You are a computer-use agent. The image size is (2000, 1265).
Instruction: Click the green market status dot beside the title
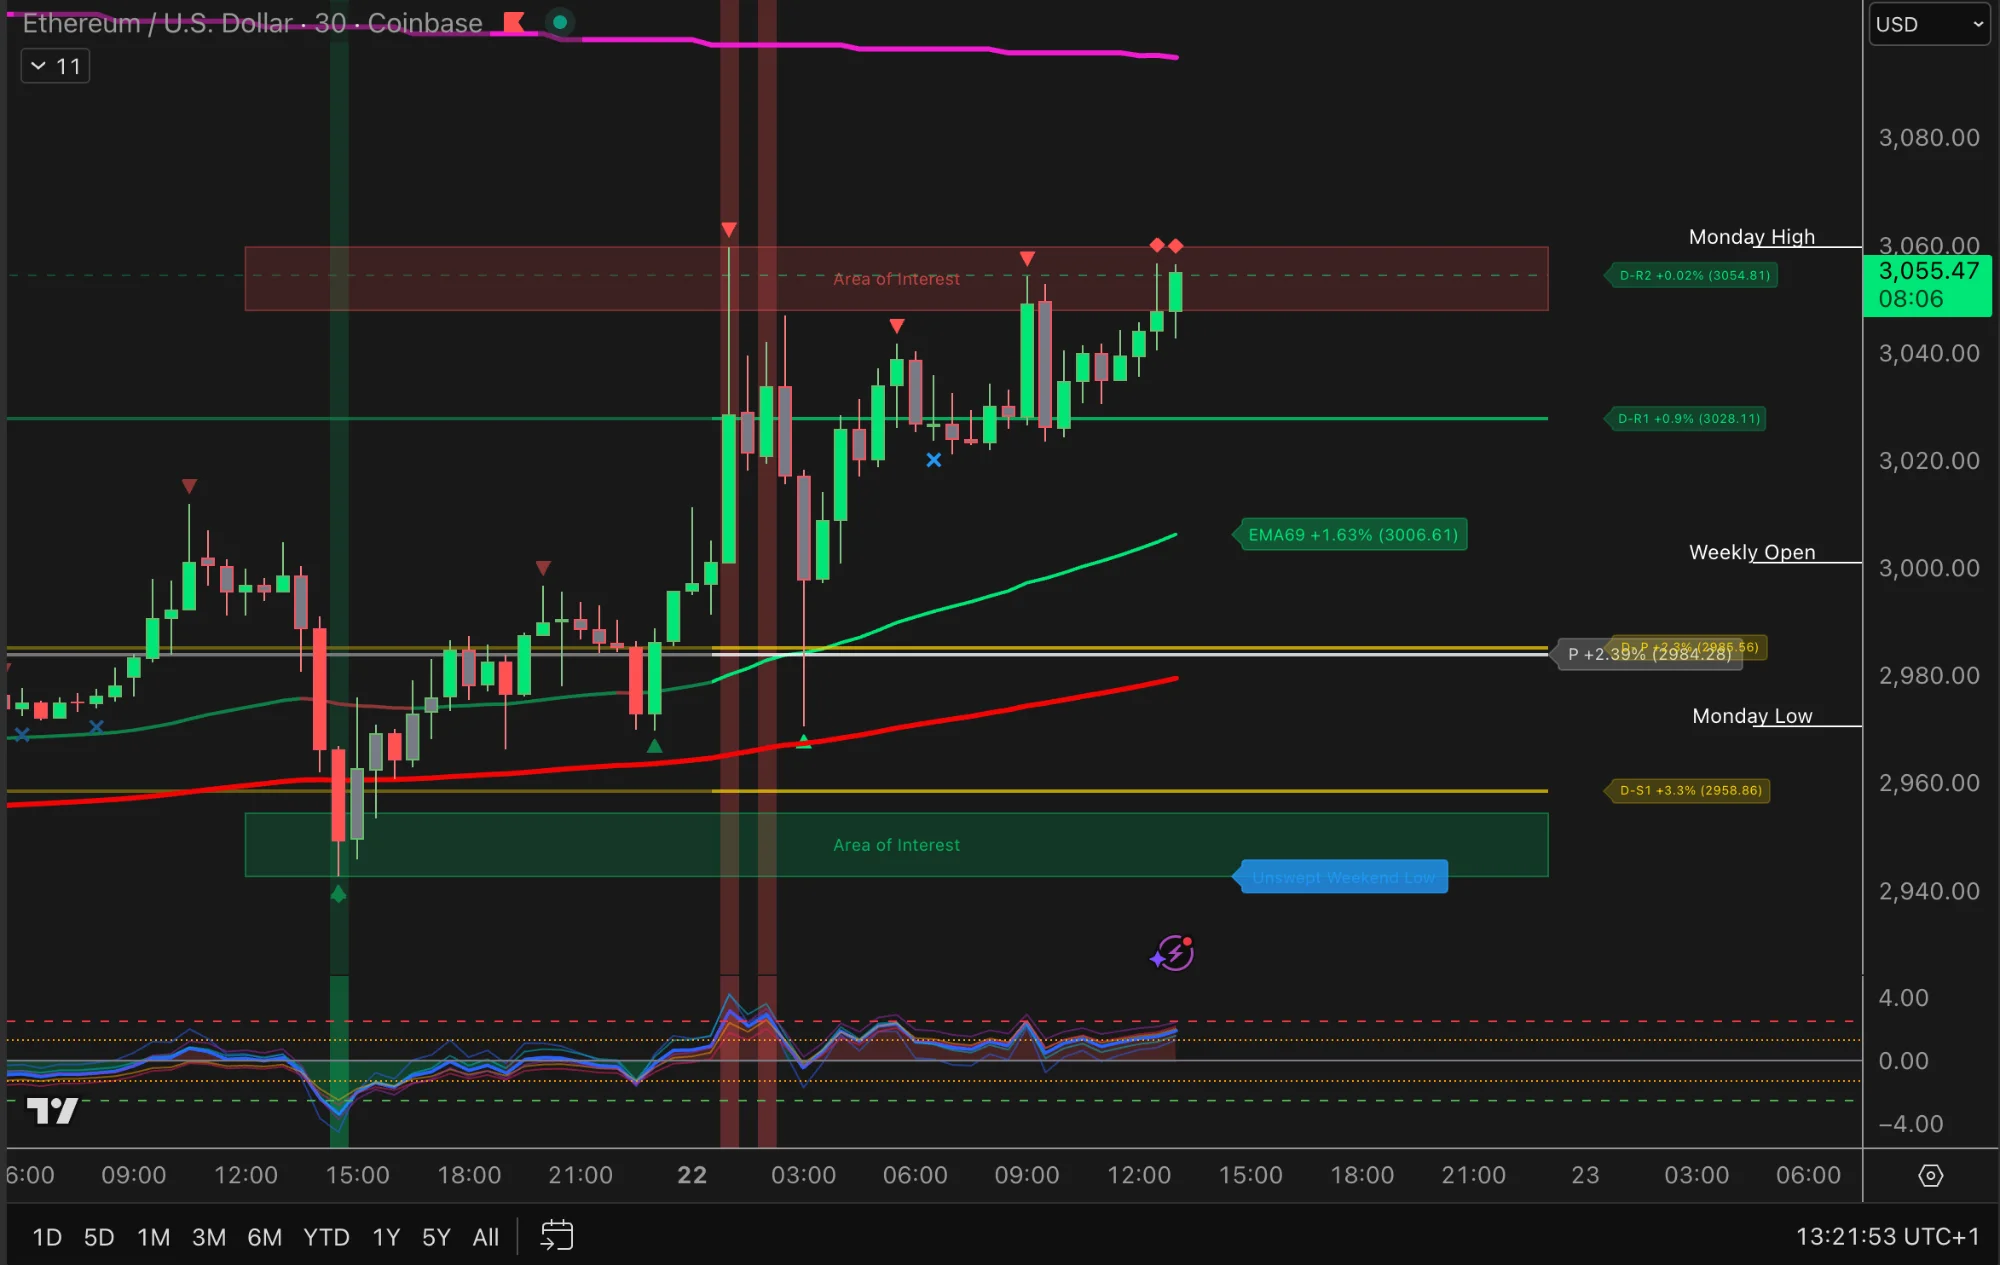click(560, 20)
